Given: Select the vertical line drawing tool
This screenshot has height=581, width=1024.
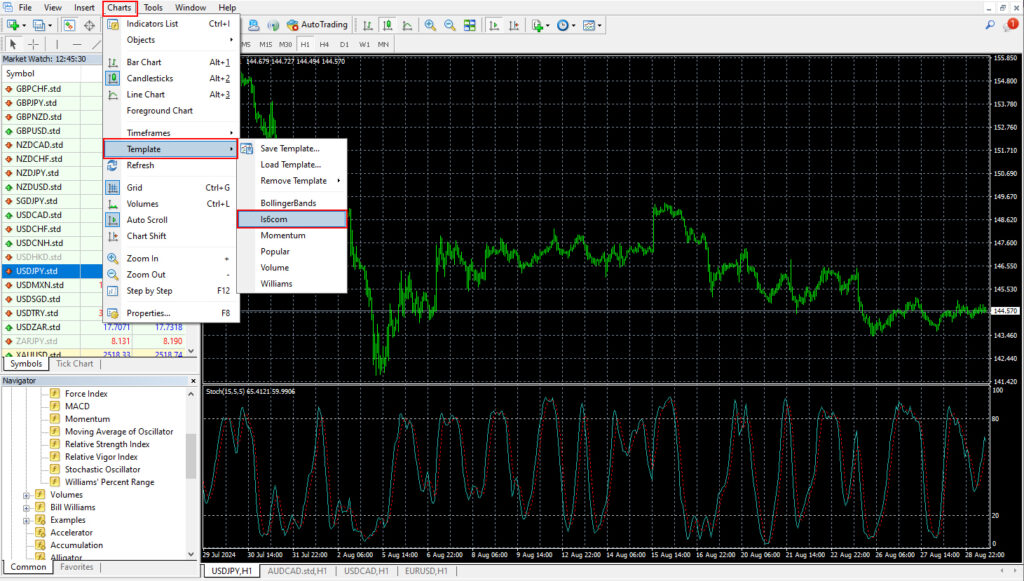Looking at the screenshot, I should [57, 44].
